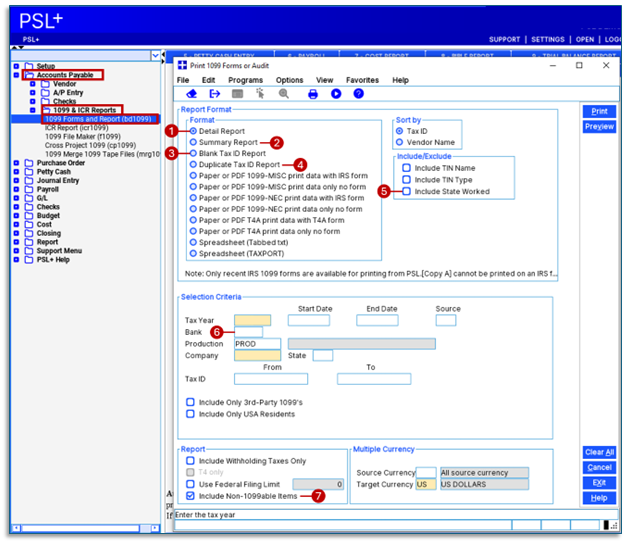Click the exit arrow toolbar icon
This screenshot has height=542, width=626.
point(215,94)
